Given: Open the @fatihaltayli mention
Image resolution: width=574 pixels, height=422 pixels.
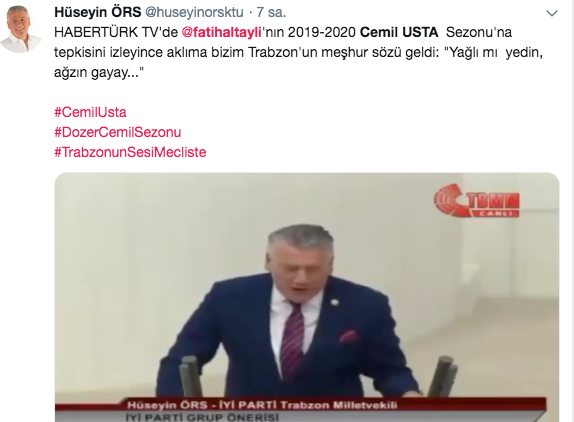Looking at the screenshot, I should [x=221, y=33].
